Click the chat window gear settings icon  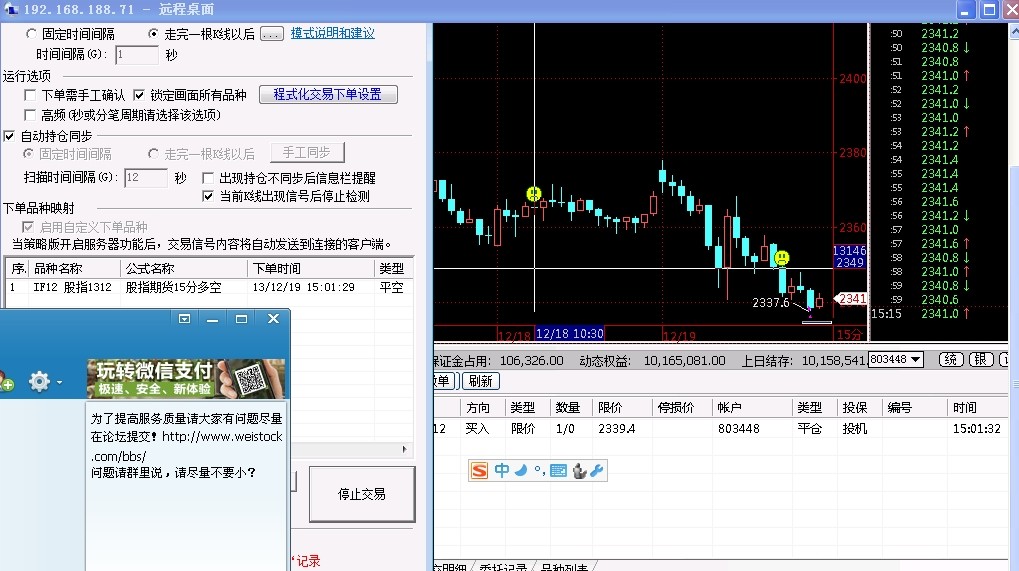39,381
